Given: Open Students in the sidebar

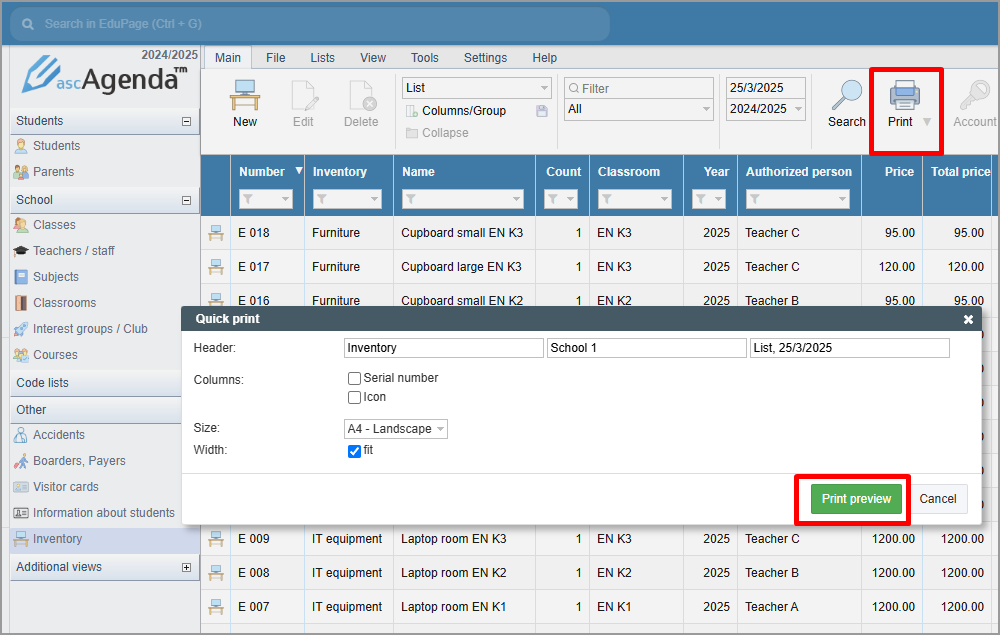Looking at the screenshot, I should (x=56, y=145).
